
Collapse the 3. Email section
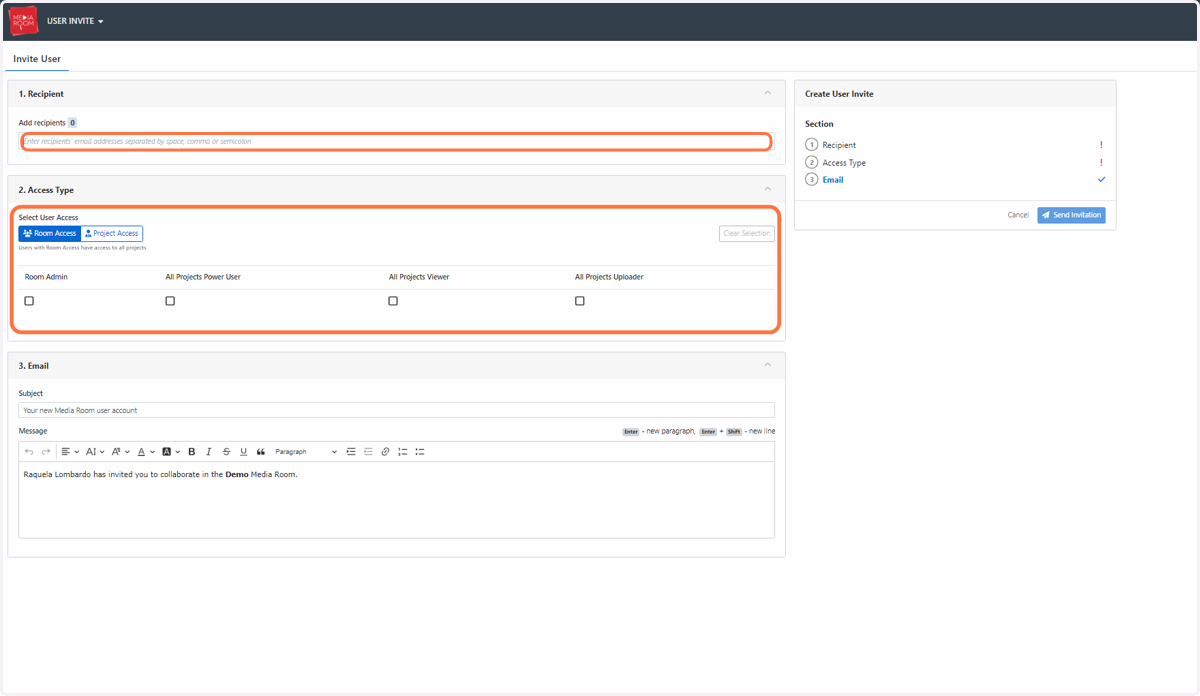[x=768, y=365]
